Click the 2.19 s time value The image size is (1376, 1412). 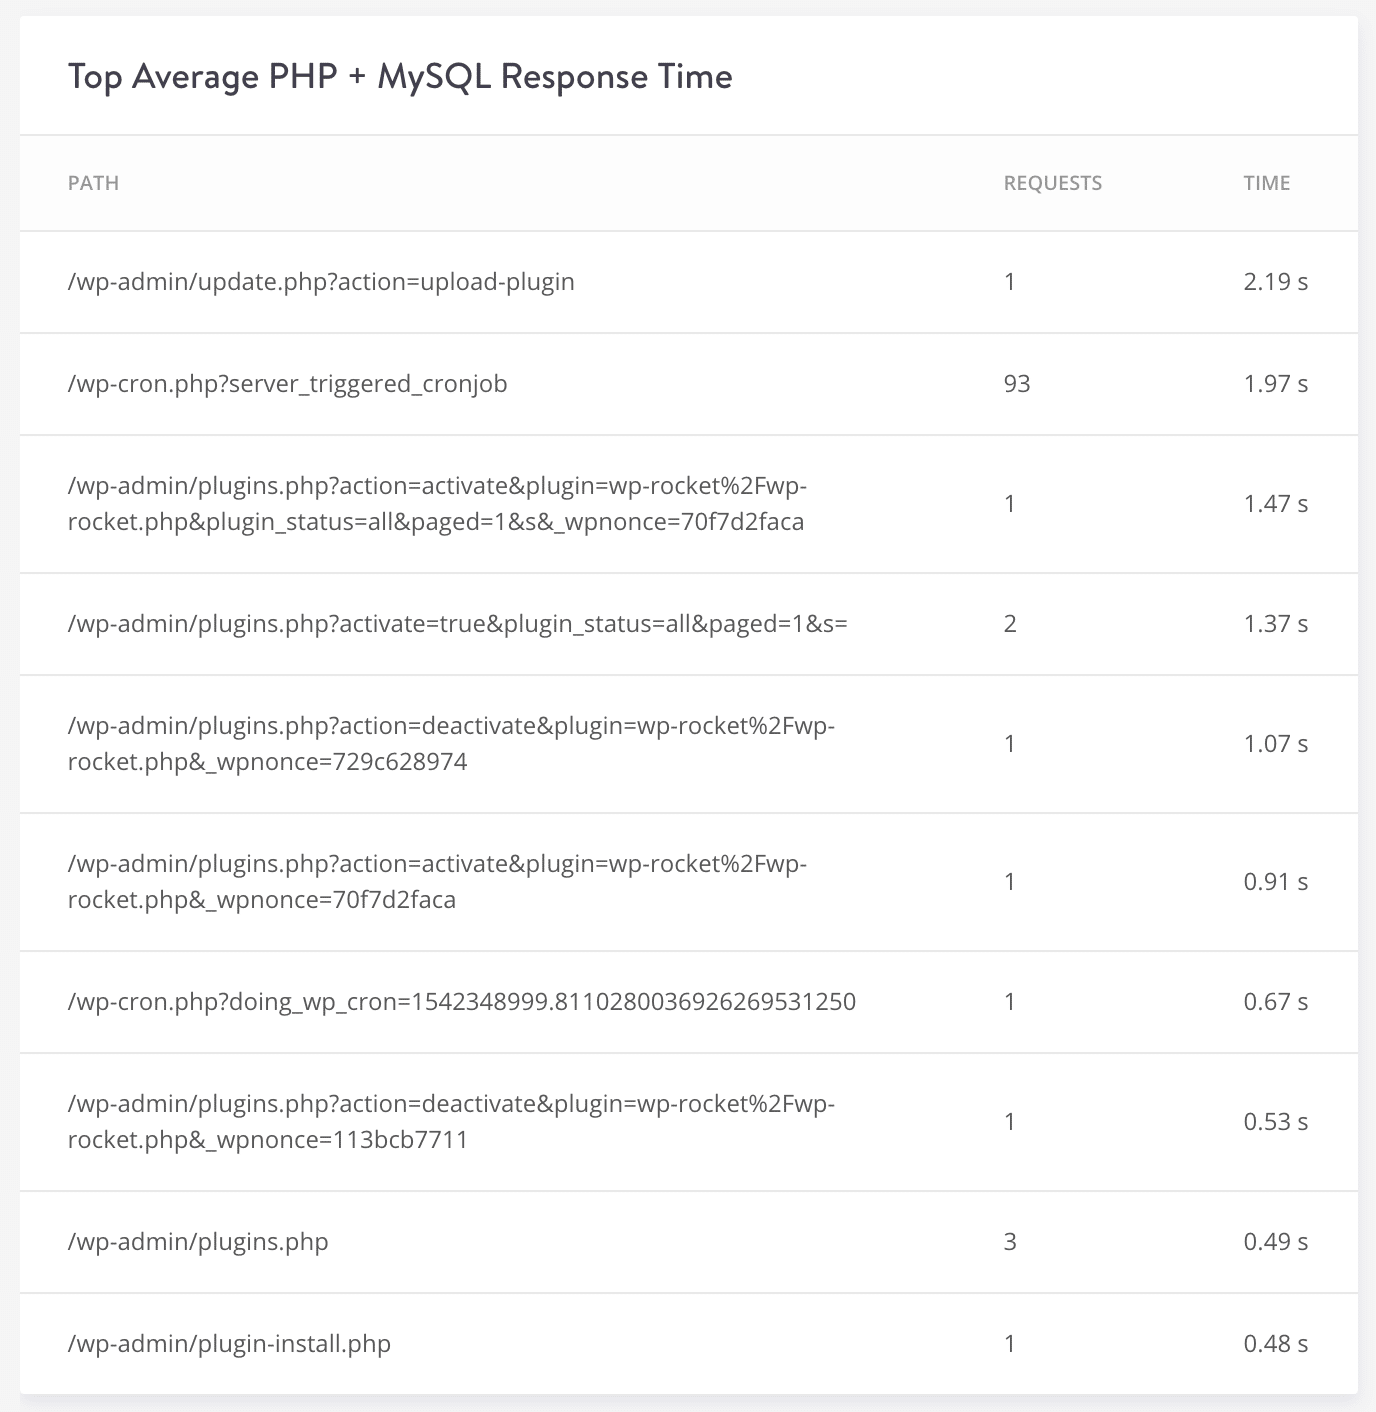pyautogui.click(x=1275, y=282)
